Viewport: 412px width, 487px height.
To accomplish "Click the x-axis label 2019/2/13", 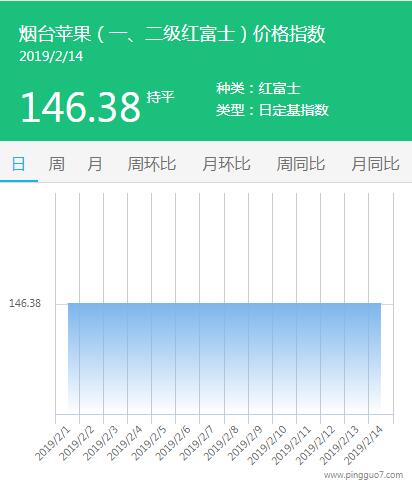I will (339, 446).
